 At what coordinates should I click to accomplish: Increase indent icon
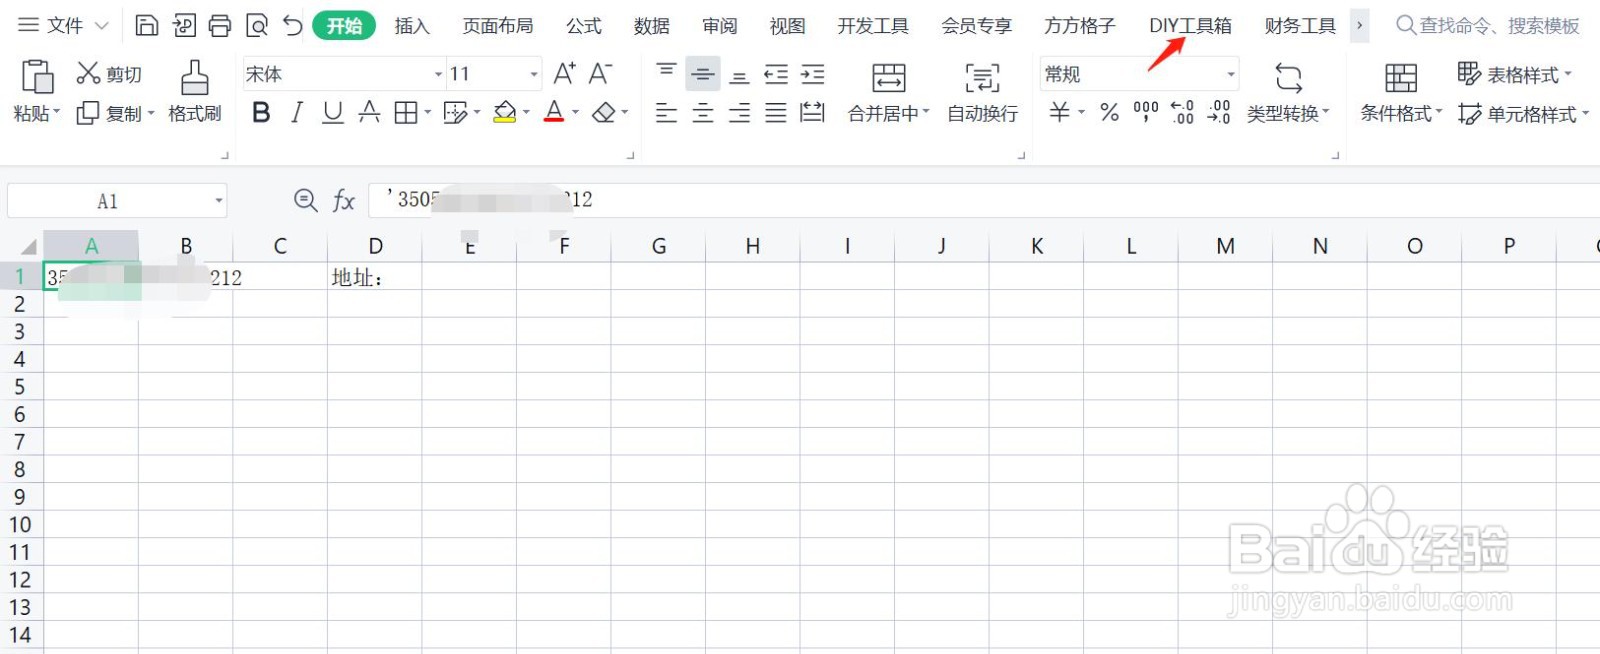pyautogui.click(x=813, y=73)
